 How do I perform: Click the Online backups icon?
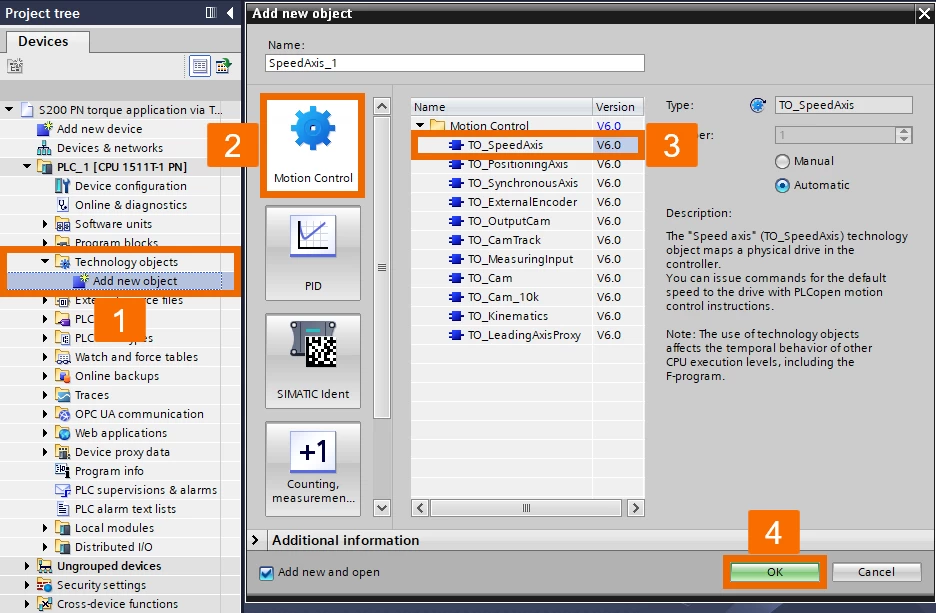(63, 376)
